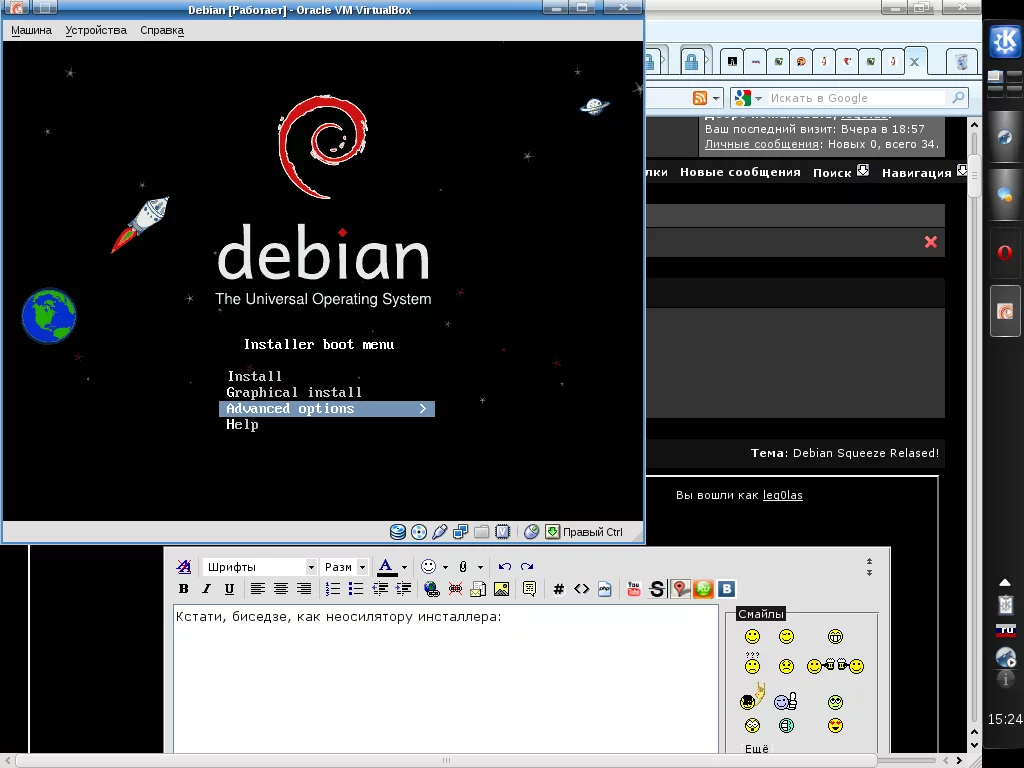Open the Шрифты font dropdown
1024x768 pixels.
pyautogui.click(x=260, y=567)
